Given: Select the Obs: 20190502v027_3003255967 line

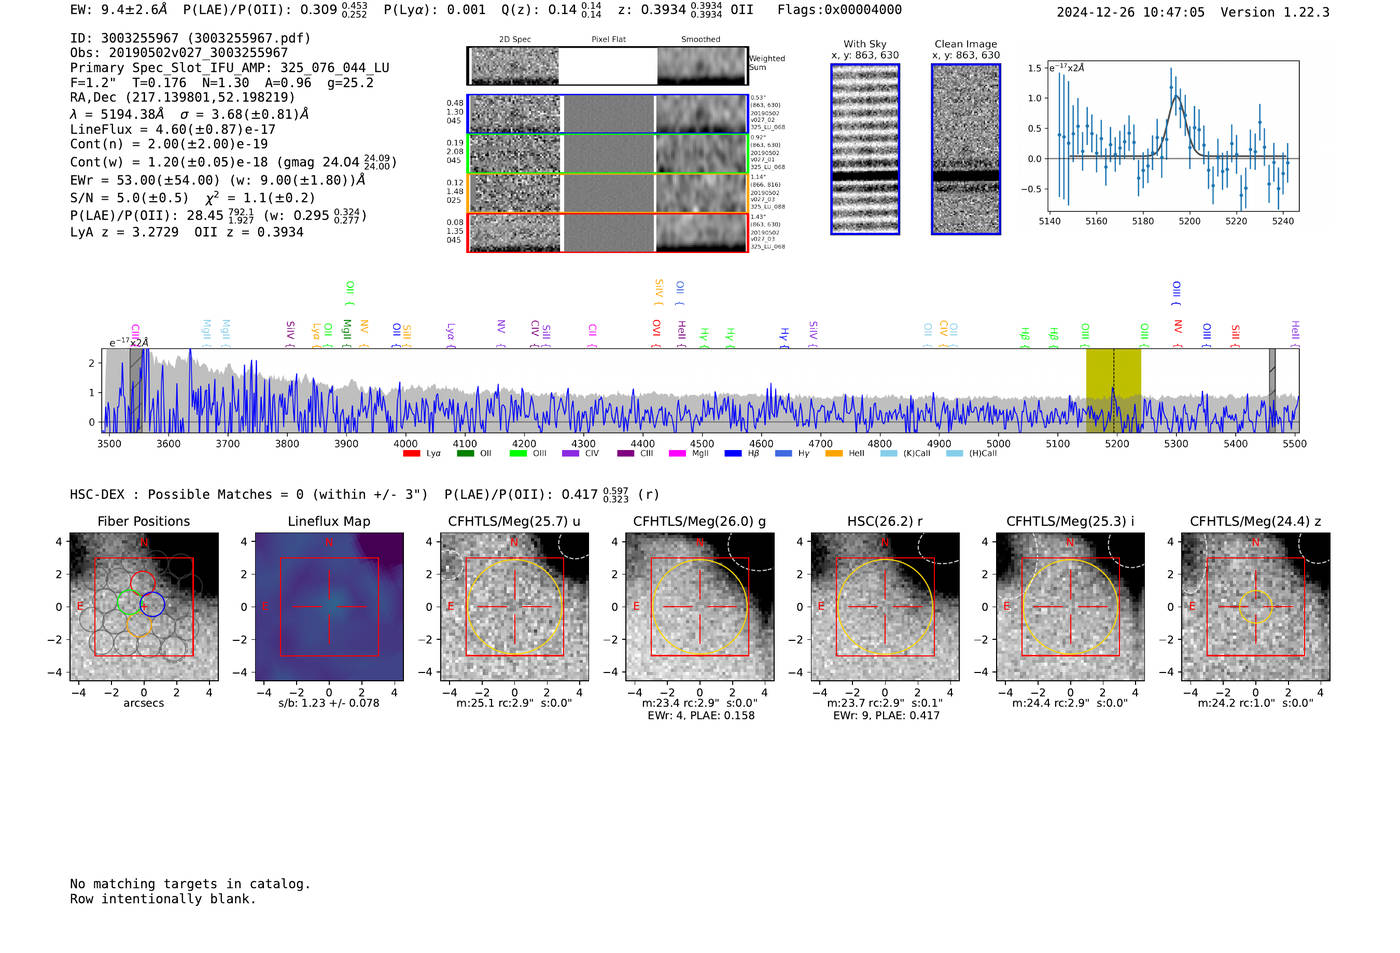Looking at the screenshot, I should pos(179,53).
